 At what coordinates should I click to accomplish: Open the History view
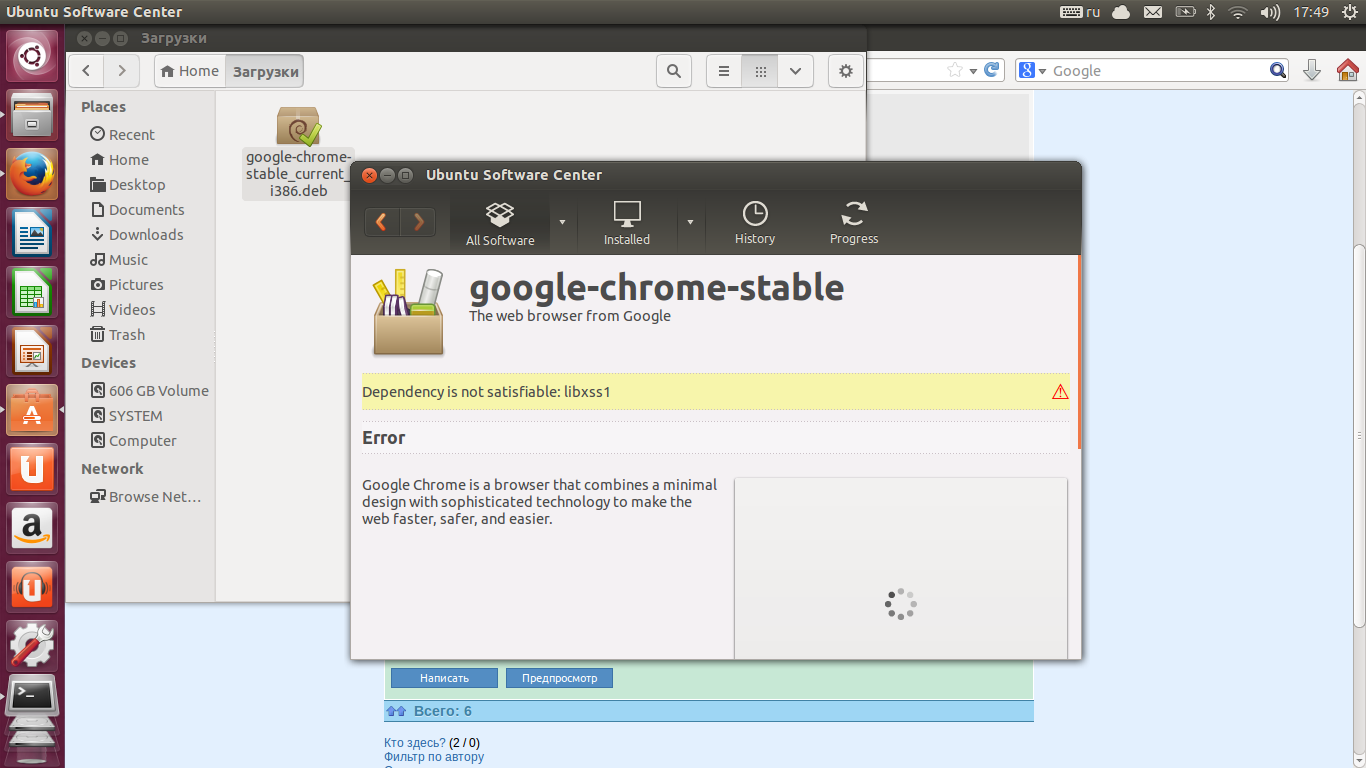coord(755,223)
